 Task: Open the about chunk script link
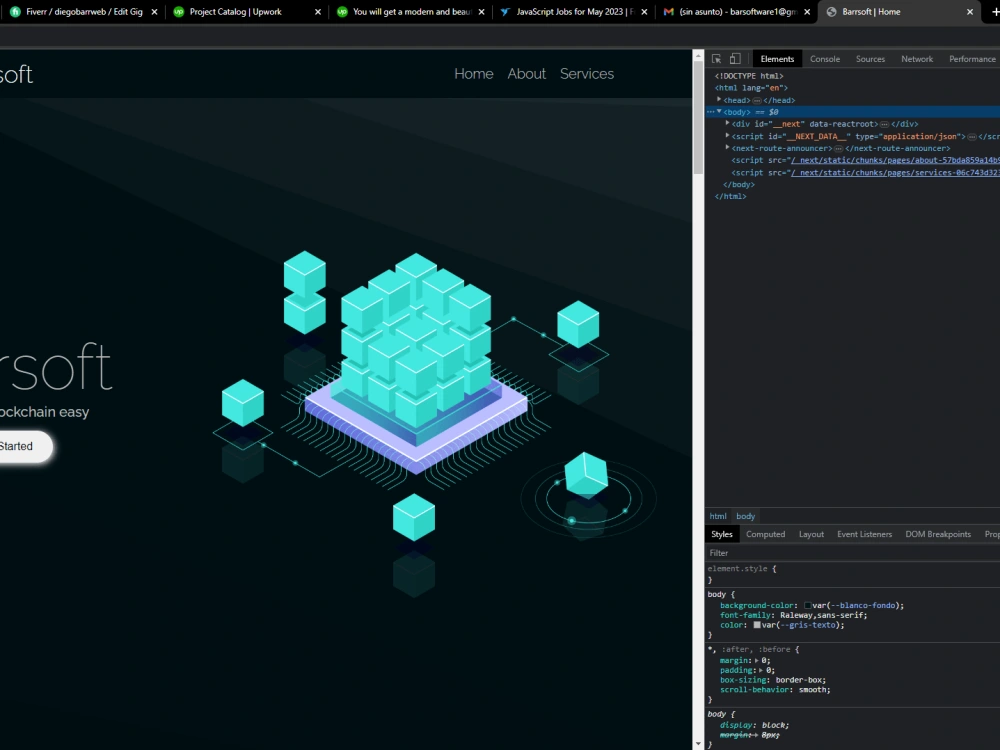tap(895, 161)
